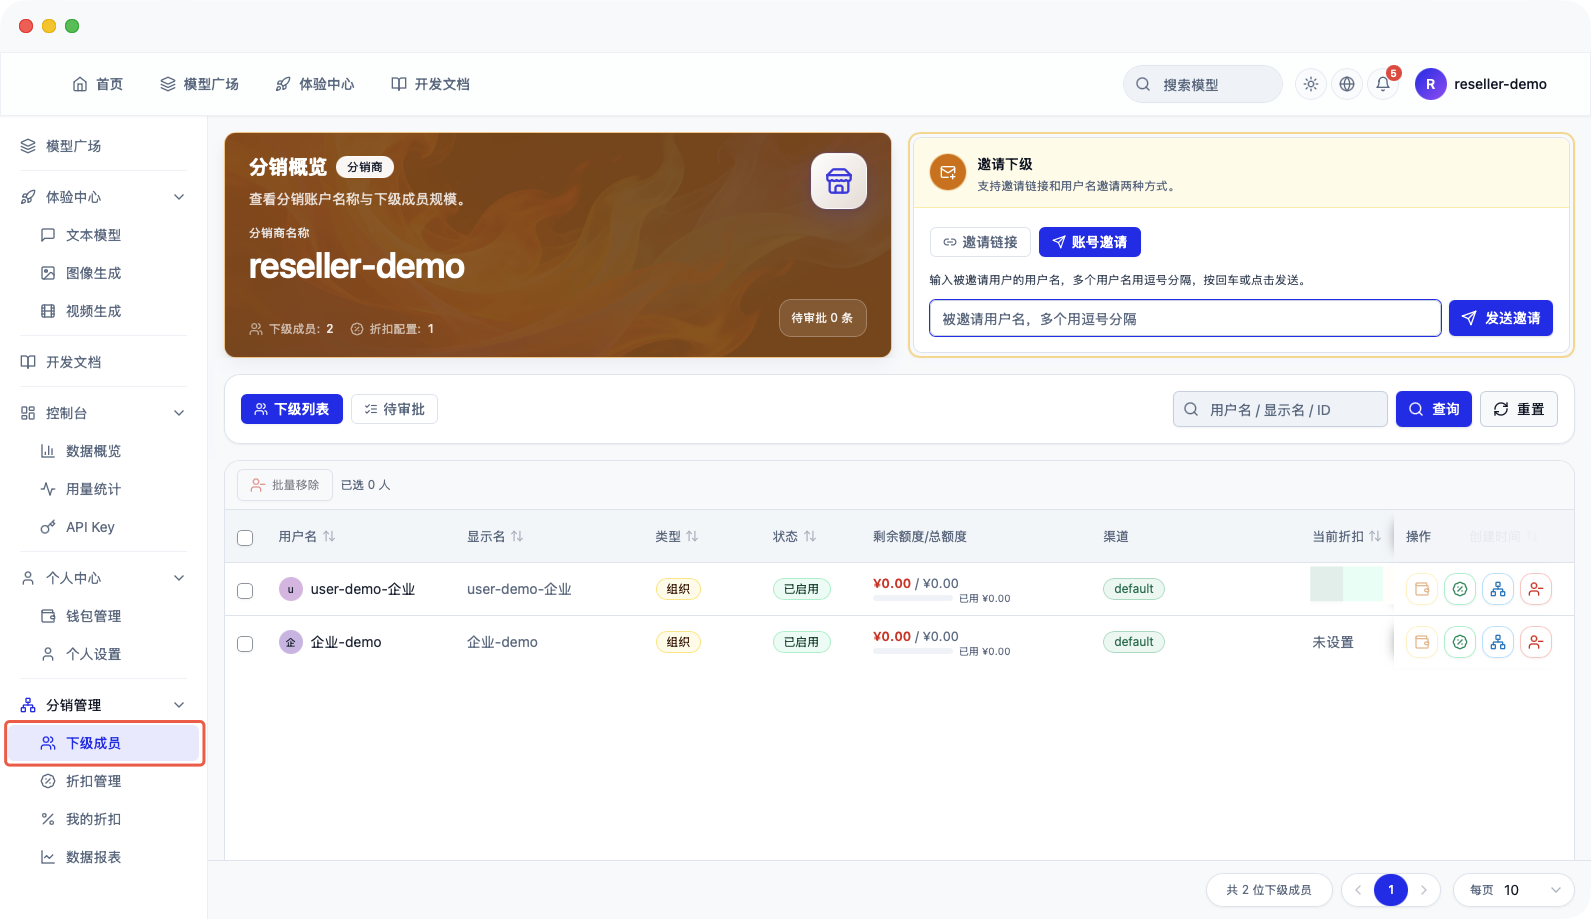Go to page 1 in pagination
This screenshot has width=1591, height=919.
pos(1391,890)
